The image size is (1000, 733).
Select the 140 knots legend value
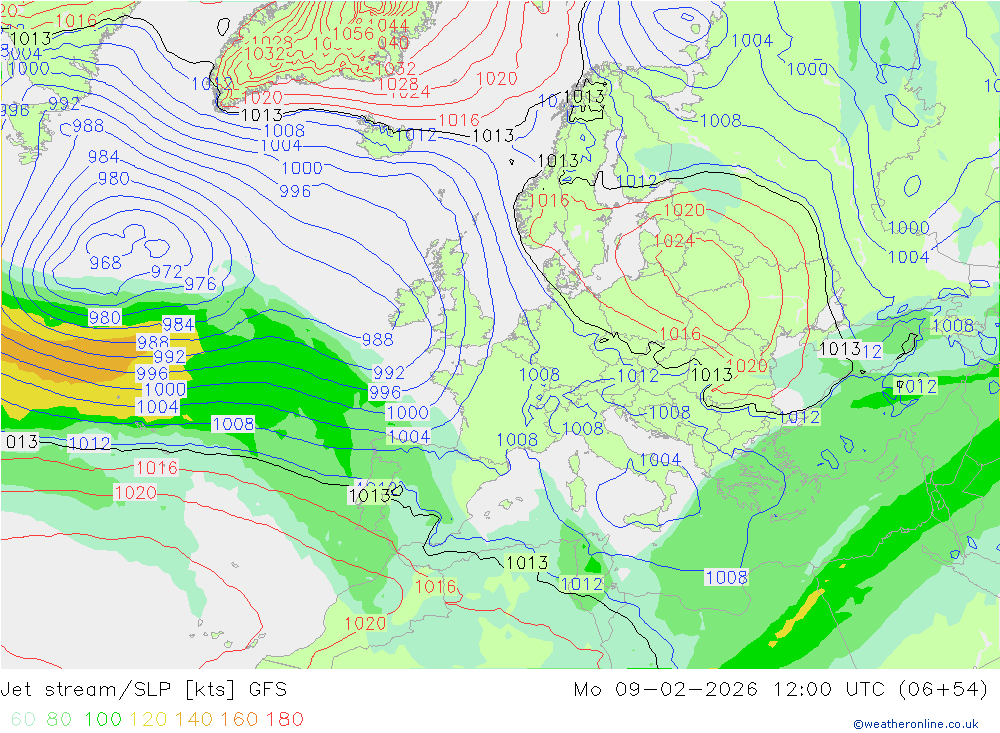click(194, 719)
